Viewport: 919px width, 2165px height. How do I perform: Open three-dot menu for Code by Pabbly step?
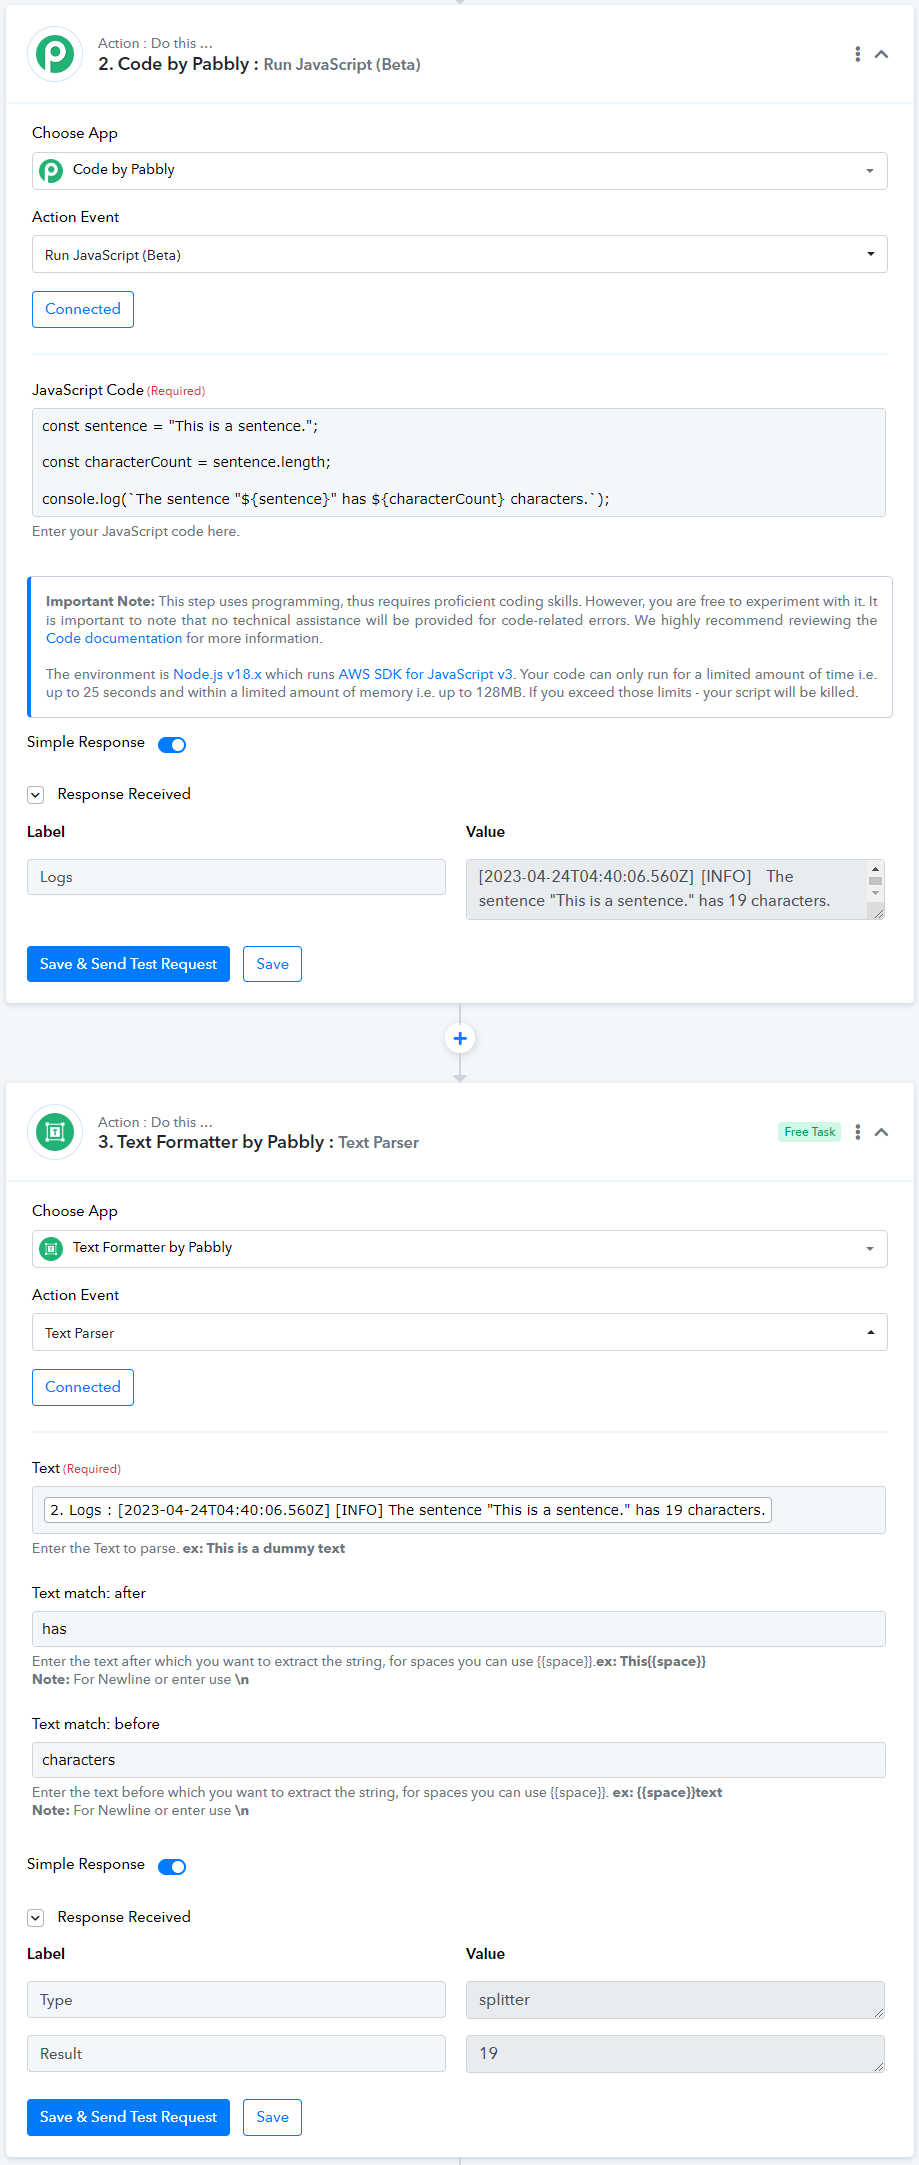pos(857,54)
